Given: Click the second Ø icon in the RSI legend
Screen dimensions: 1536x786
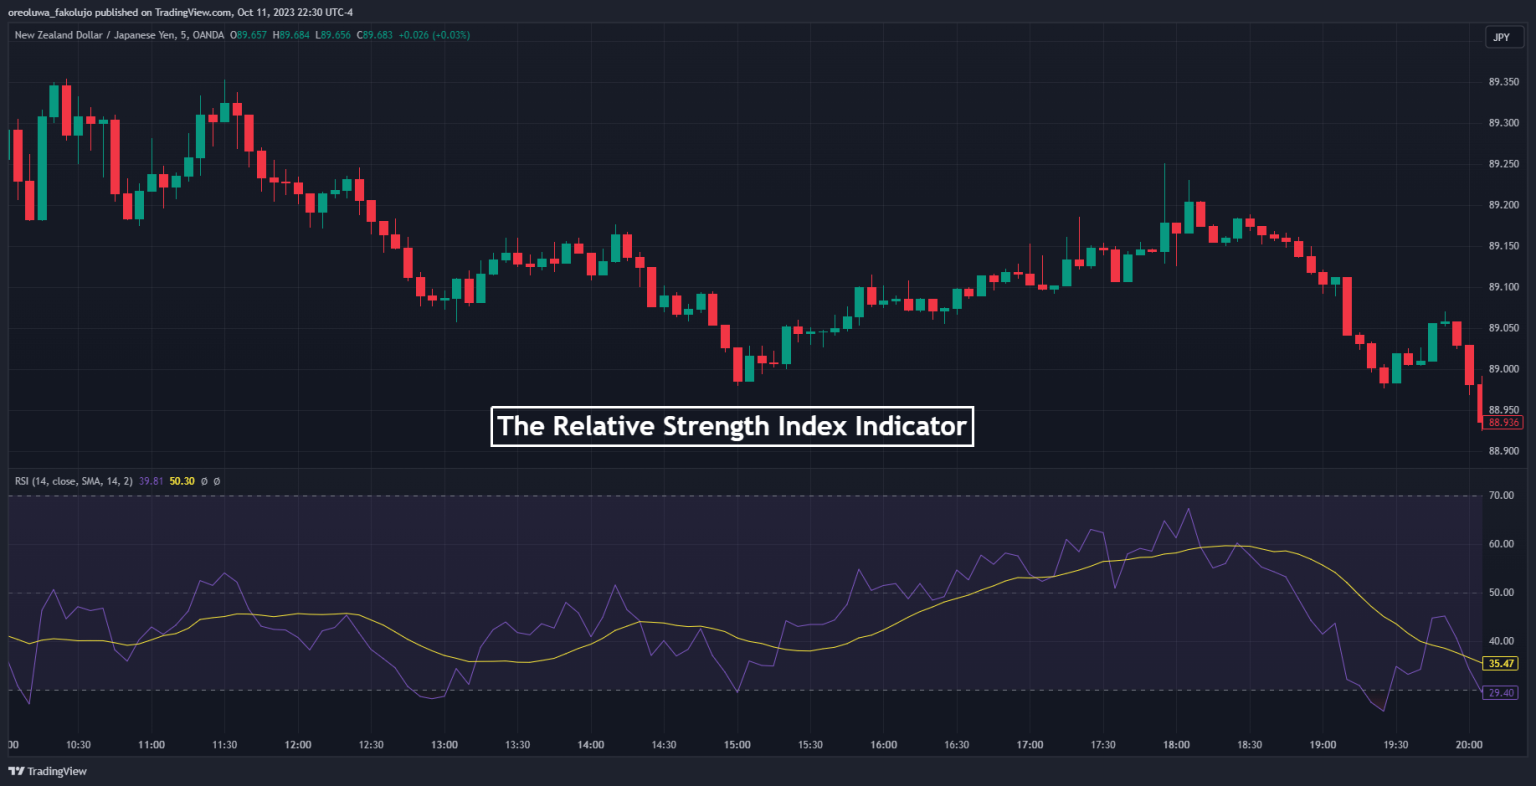Looking at the screenshot, I should point(216,481).
